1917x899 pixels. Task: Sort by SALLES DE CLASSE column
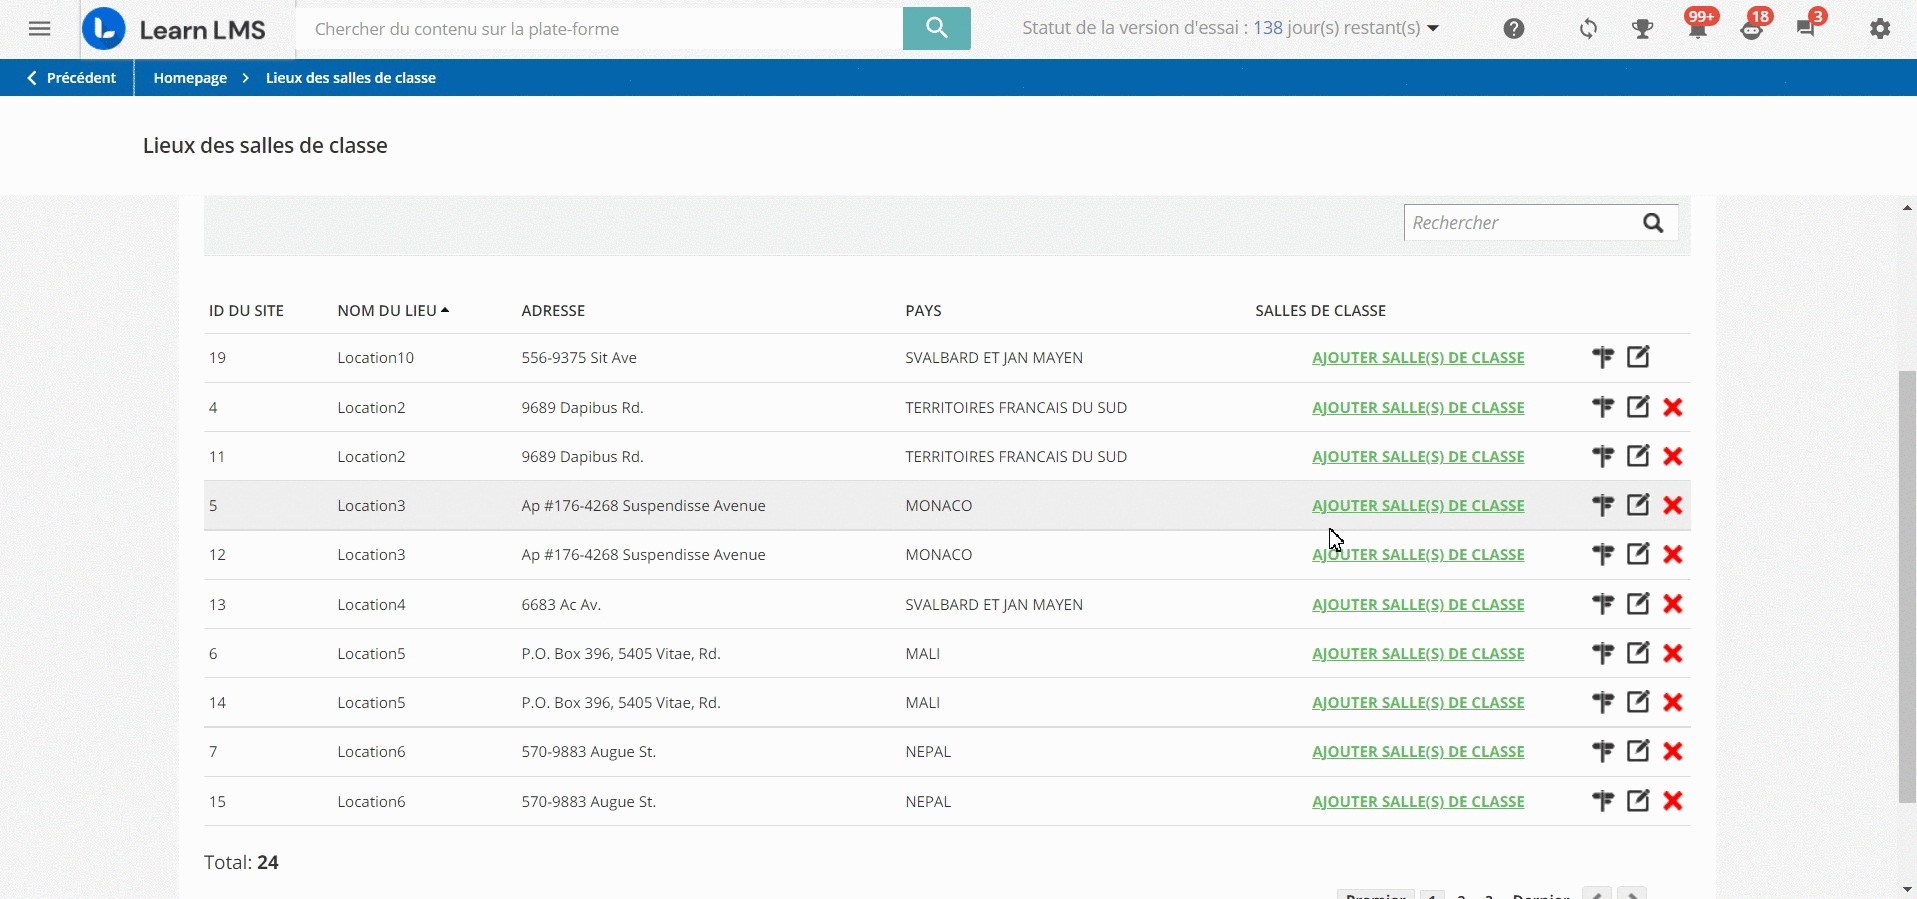pos(1320,311)
